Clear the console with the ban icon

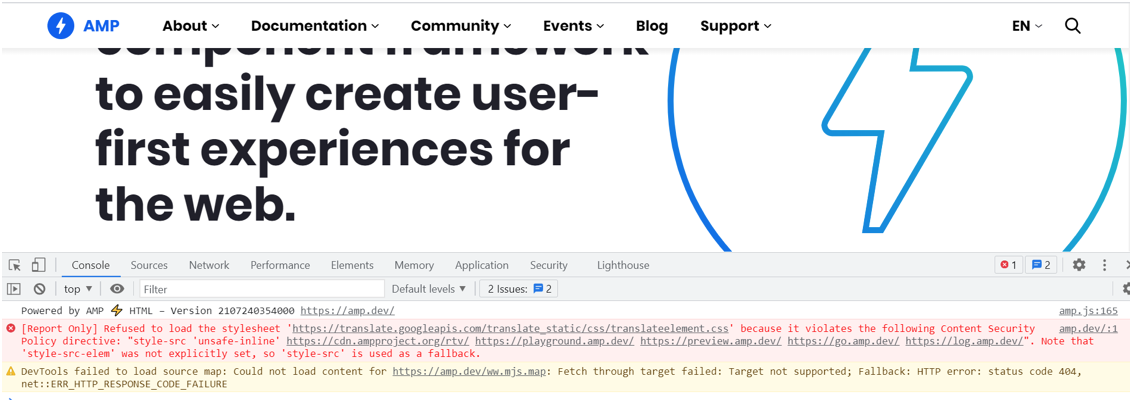click(x=39, y=289)
